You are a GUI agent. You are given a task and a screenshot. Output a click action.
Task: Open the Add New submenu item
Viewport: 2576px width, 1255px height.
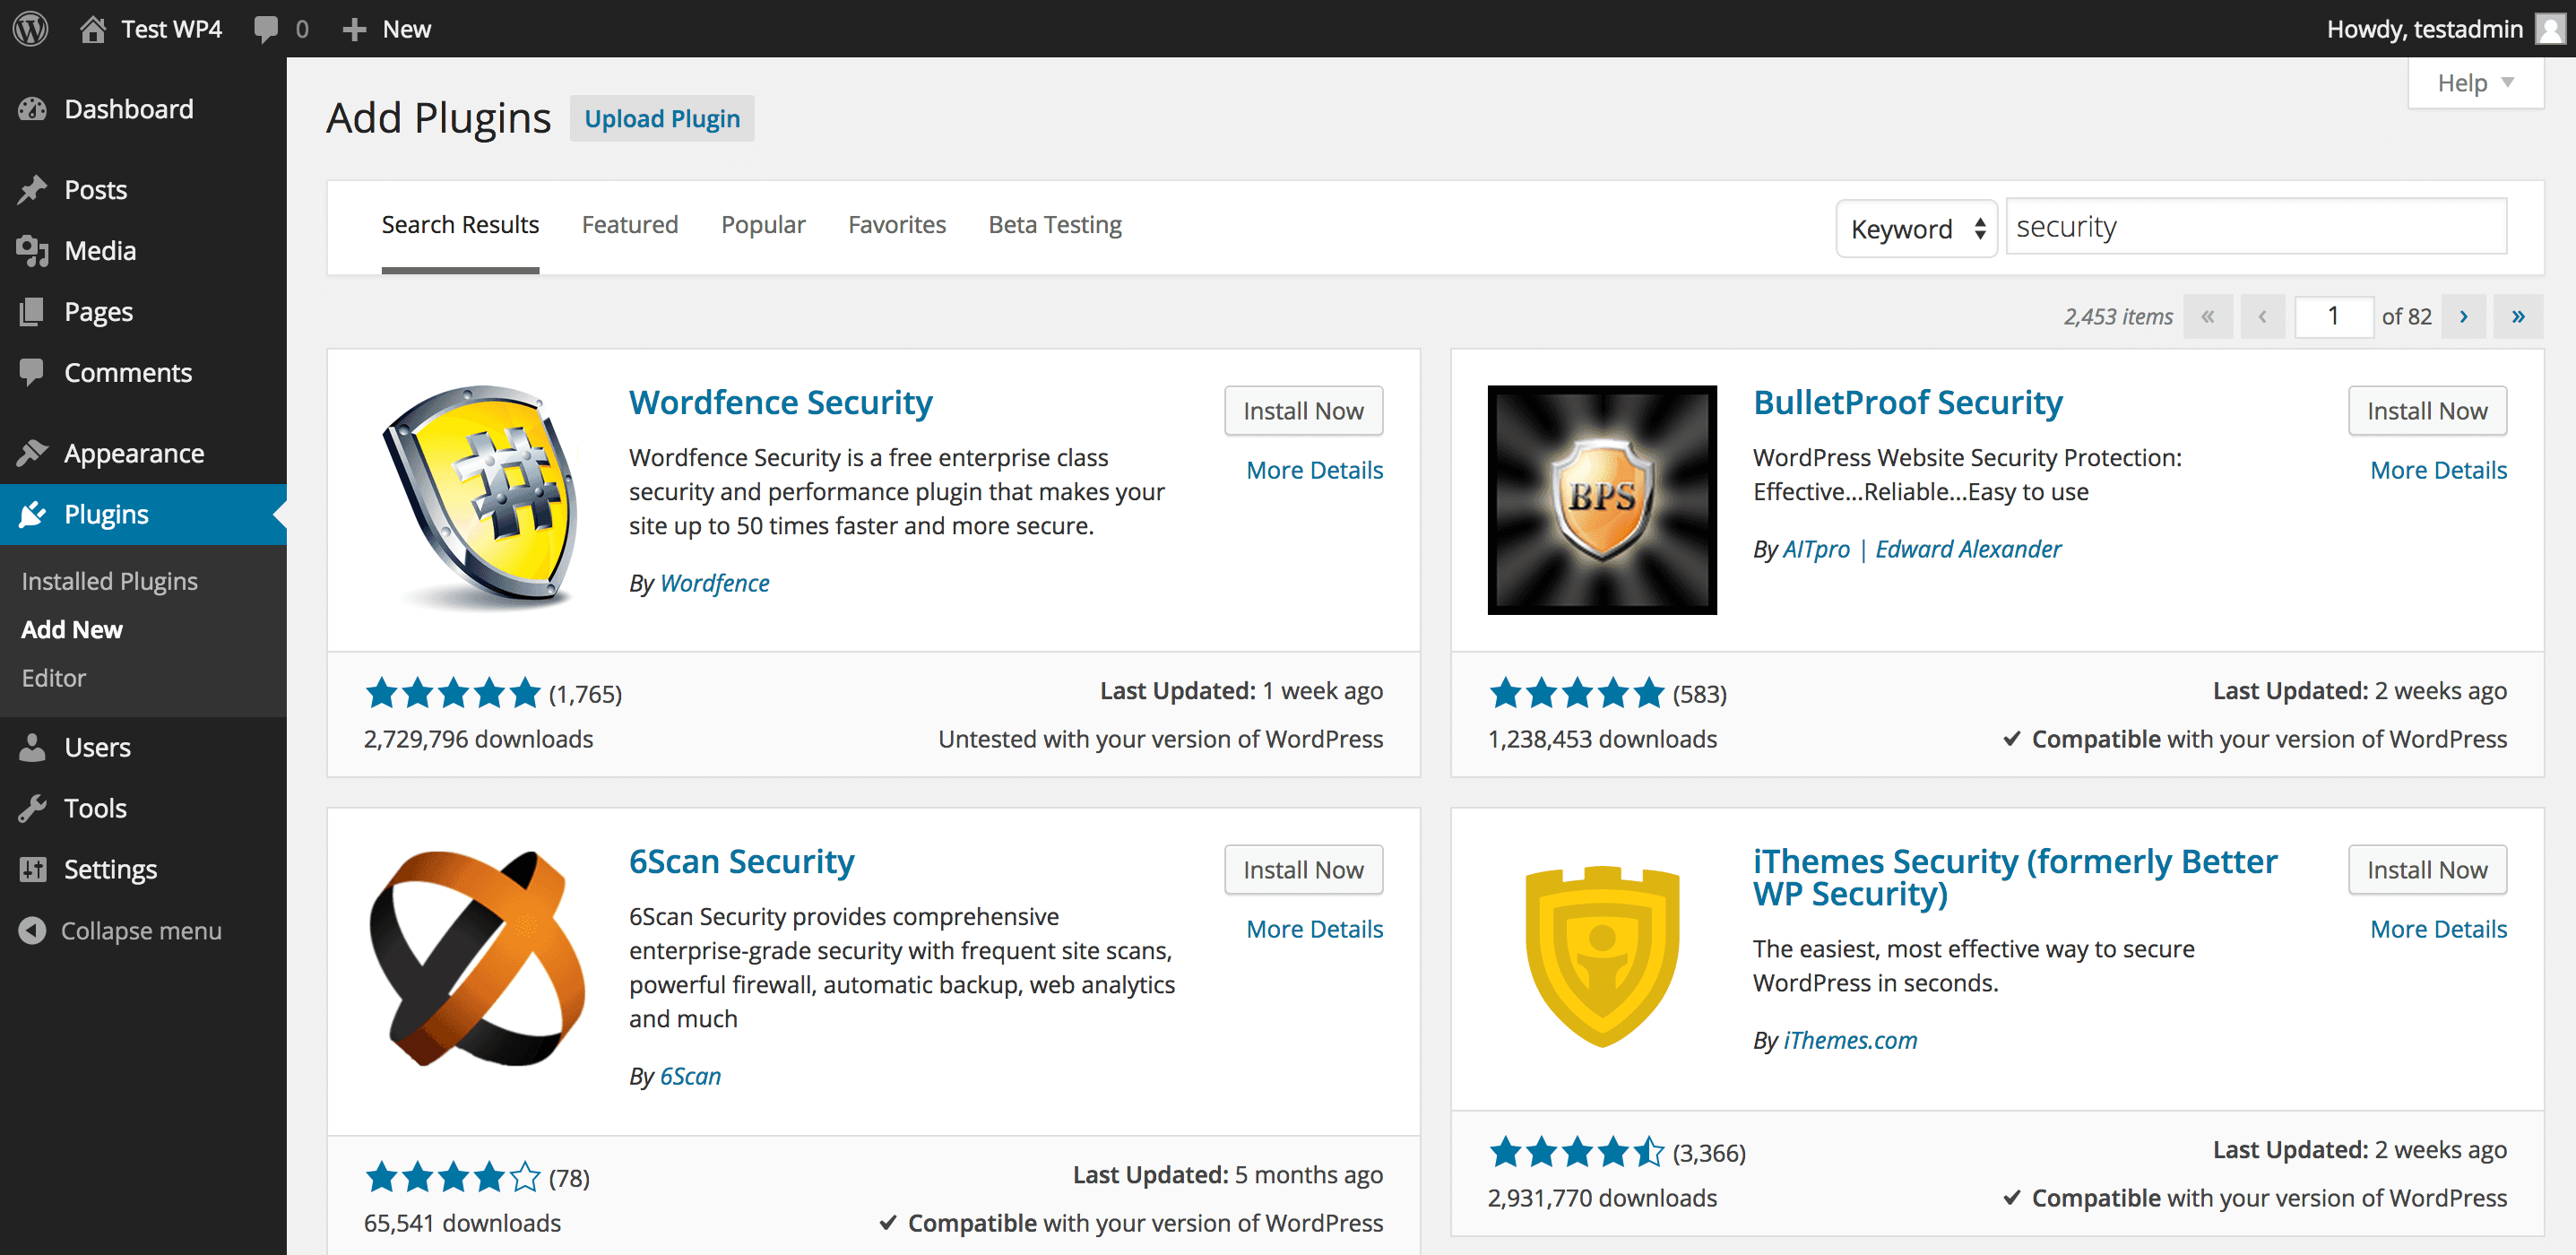pos(72,629)
